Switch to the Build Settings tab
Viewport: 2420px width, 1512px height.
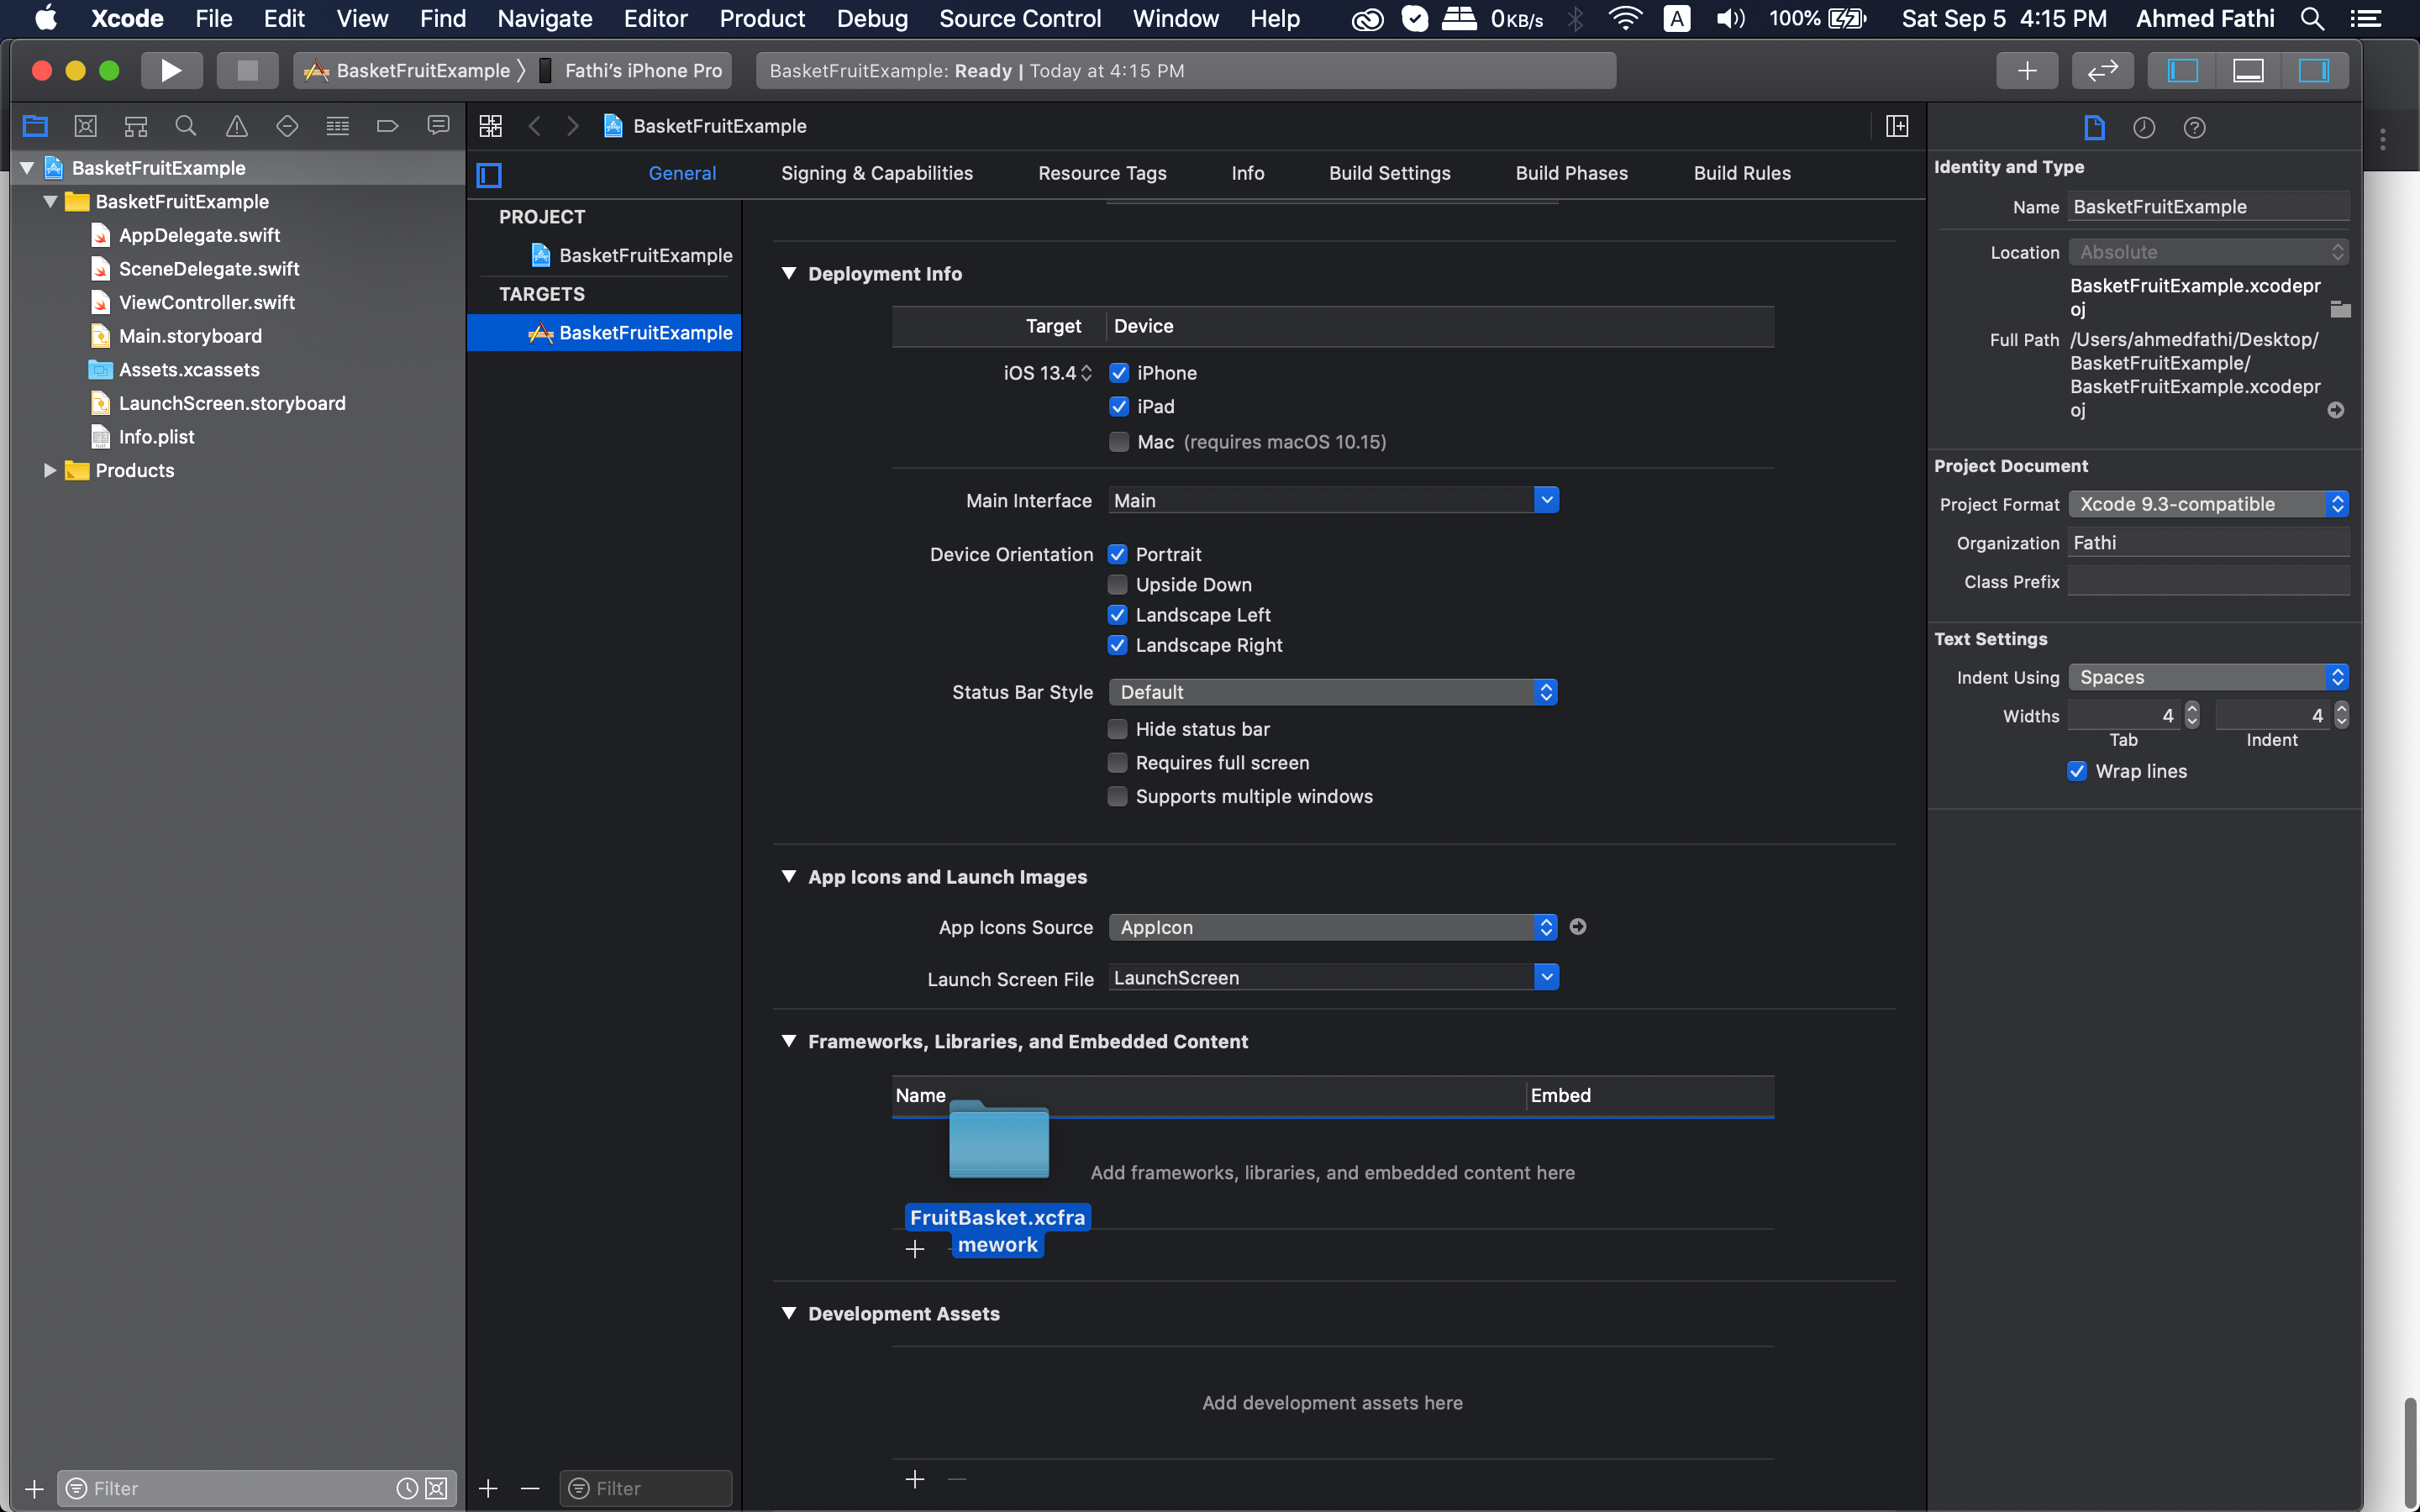click(1389, 173)
